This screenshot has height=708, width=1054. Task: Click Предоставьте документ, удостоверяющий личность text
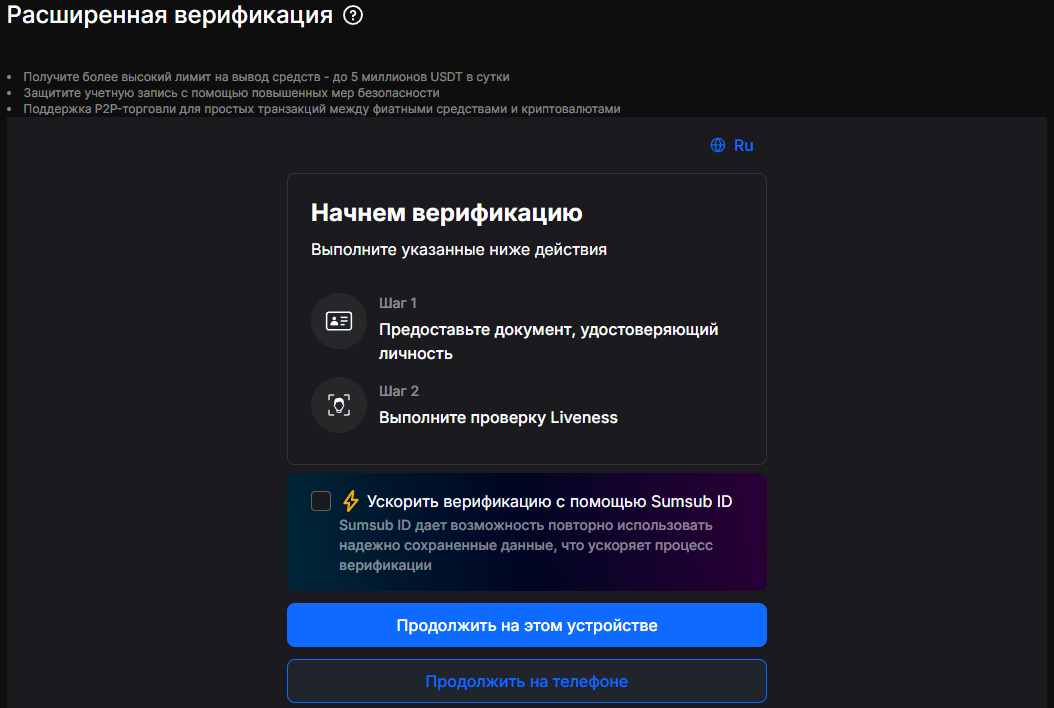(549, 342)
